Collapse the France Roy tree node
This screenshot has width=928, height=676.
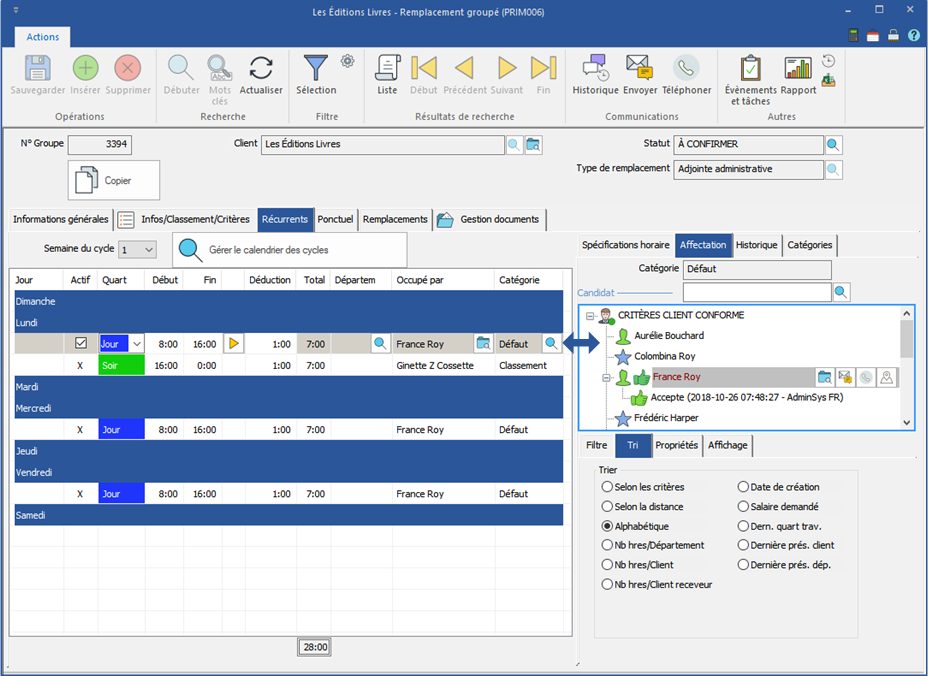(606, 377)
